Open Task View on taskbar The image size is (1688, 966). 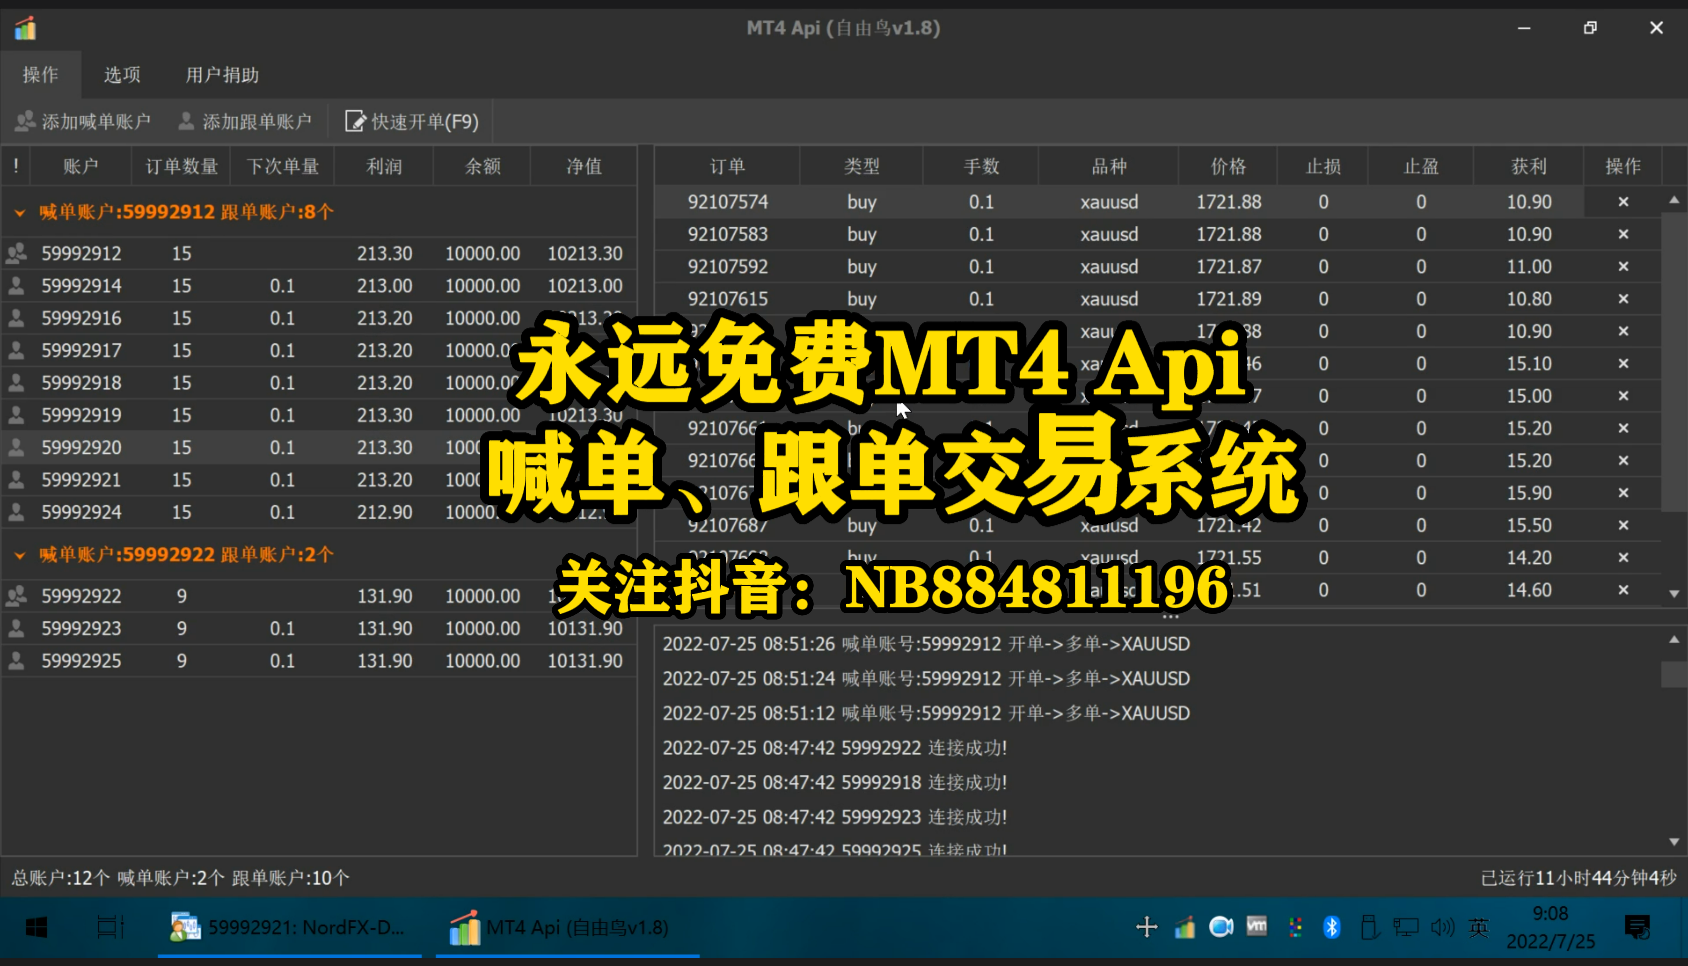click(110, 928)
